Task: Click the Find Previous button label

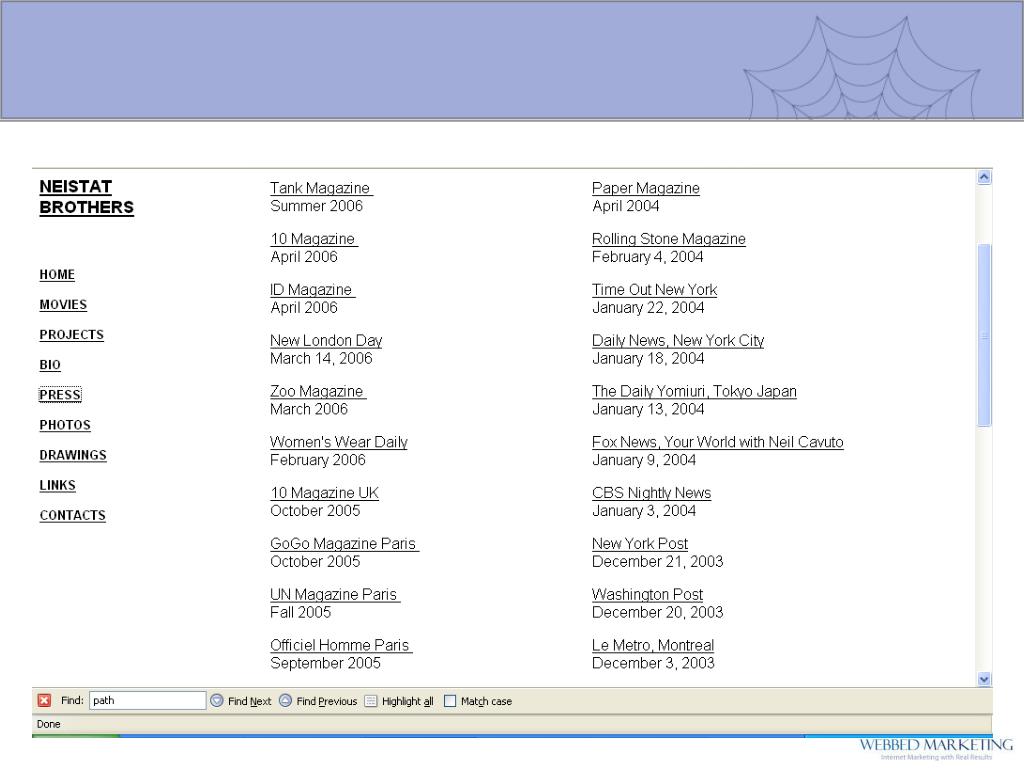Action: tap(327, 701)
